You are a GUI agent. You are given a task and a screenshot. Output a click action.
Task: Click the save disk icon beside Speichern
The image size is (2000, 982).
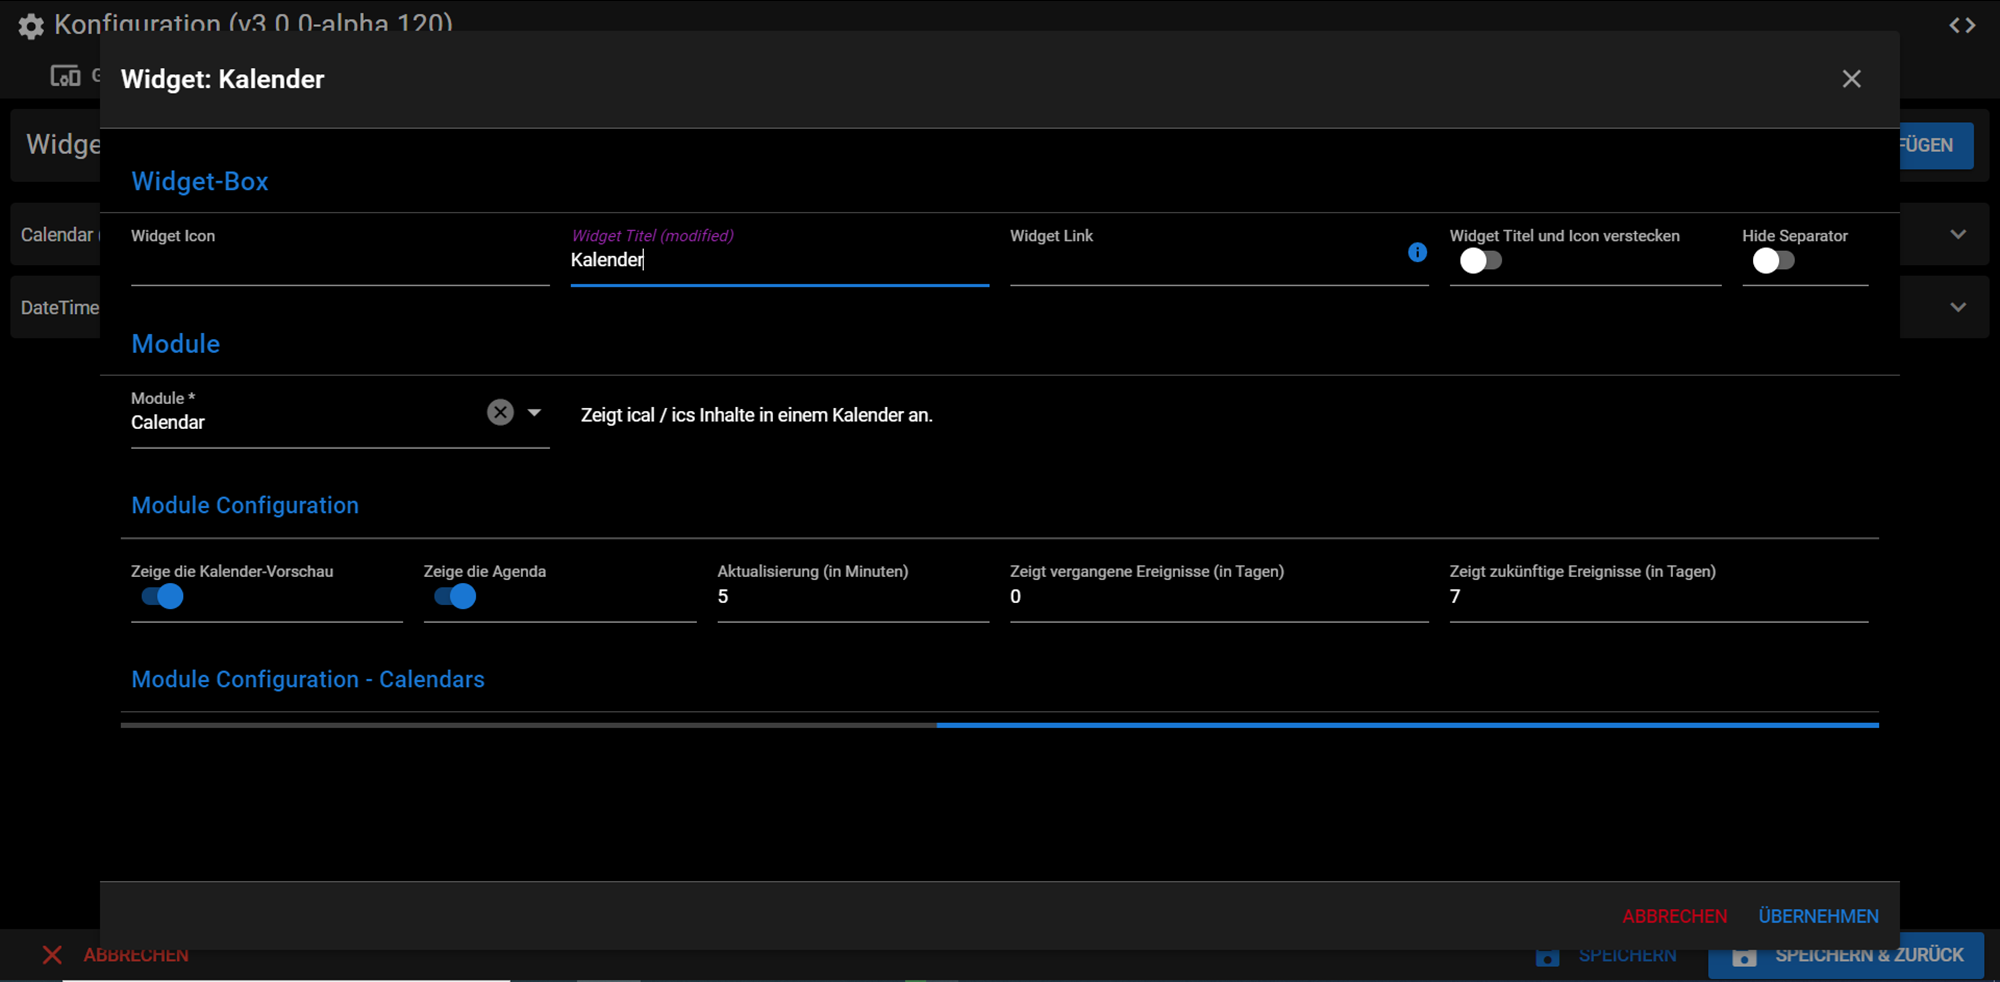tap(1547, 956)
